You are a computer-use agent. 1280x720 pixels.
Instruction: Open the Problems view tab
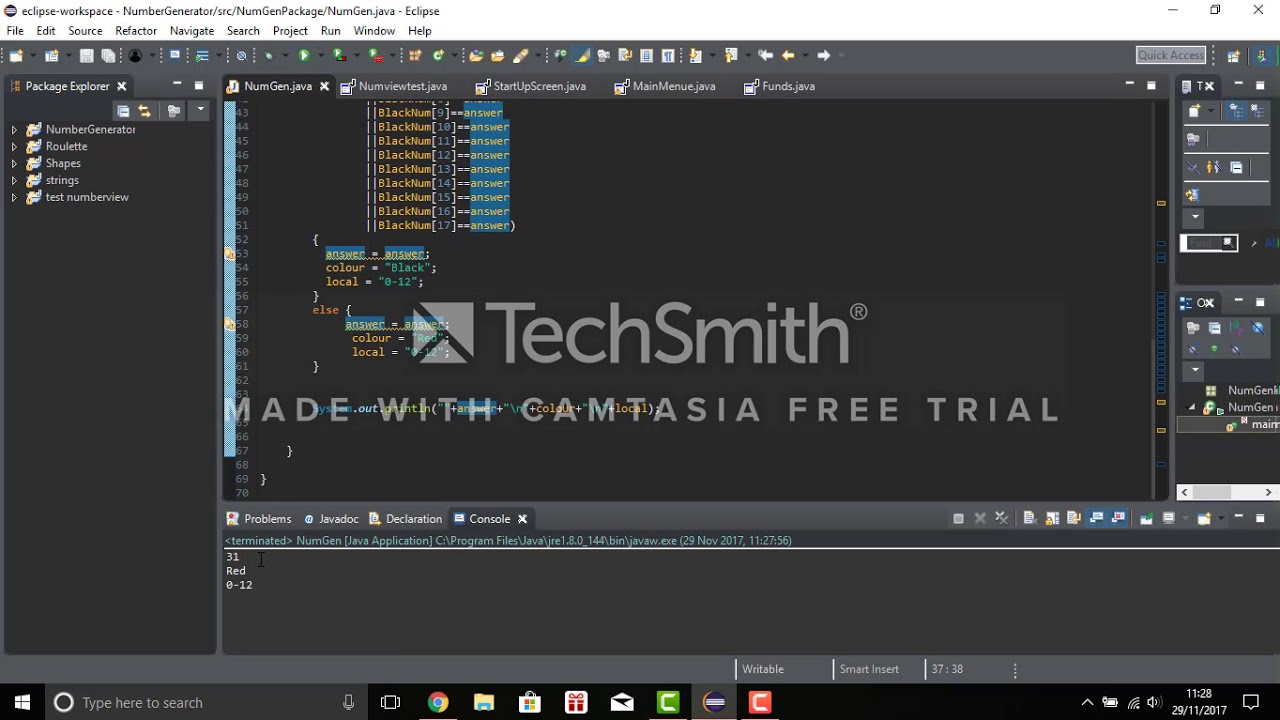pyautogui.click(x=259, y=519)
